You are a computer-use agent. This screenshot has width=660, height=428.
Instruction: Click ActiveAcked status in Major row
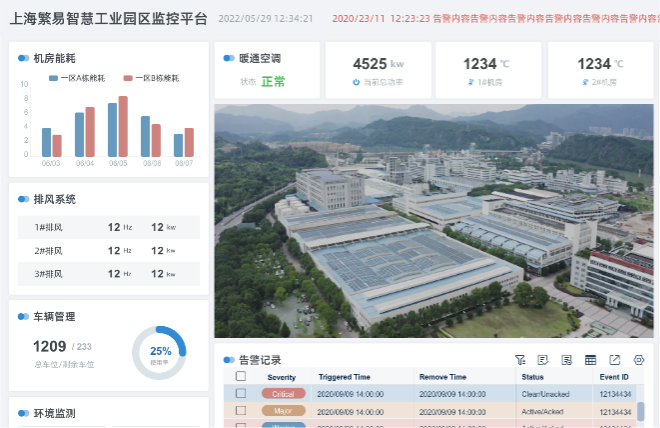[x=542, y=412]
